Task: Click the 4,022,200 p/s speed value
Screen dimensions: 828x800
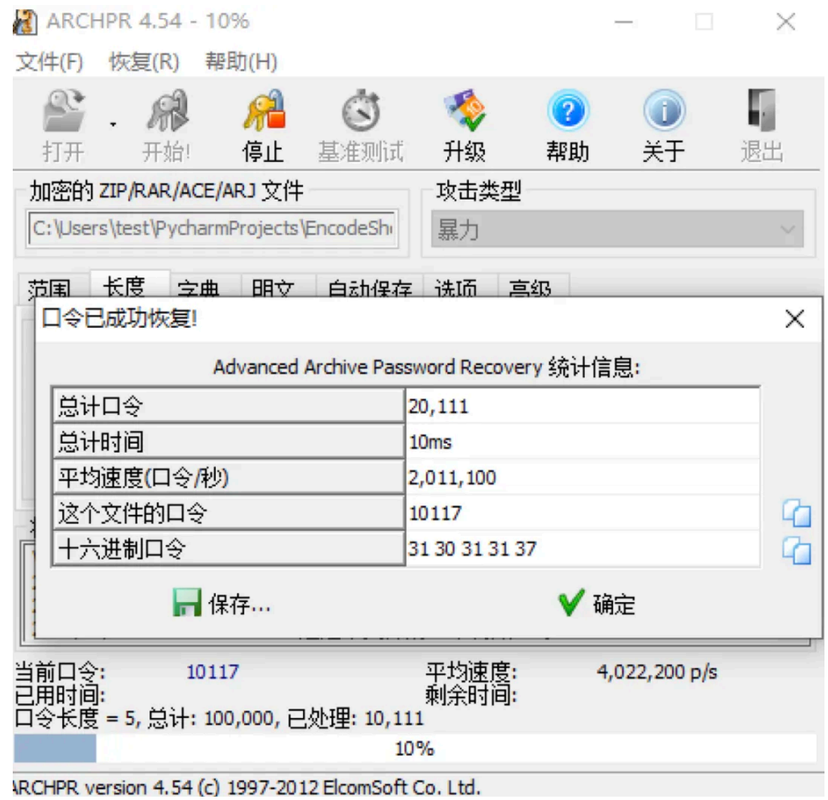Action: (657, 672)
